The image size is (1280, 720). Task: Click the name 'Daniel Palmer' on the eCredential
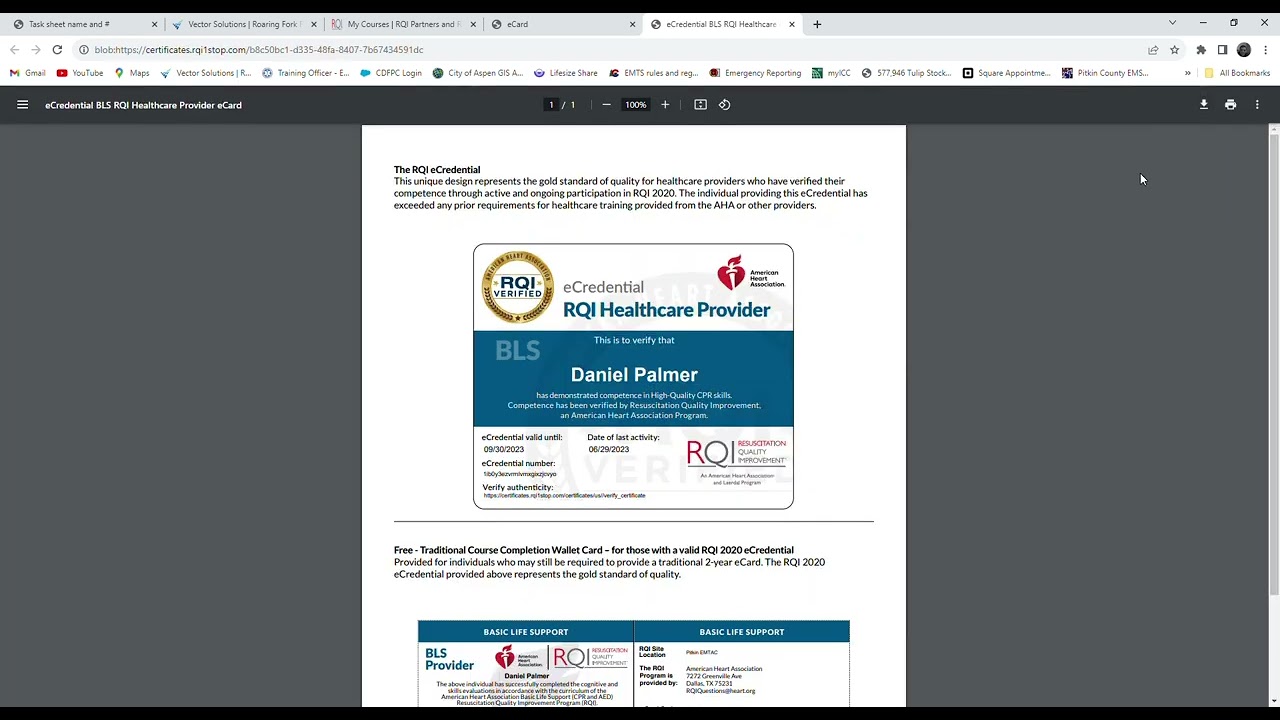634,375
